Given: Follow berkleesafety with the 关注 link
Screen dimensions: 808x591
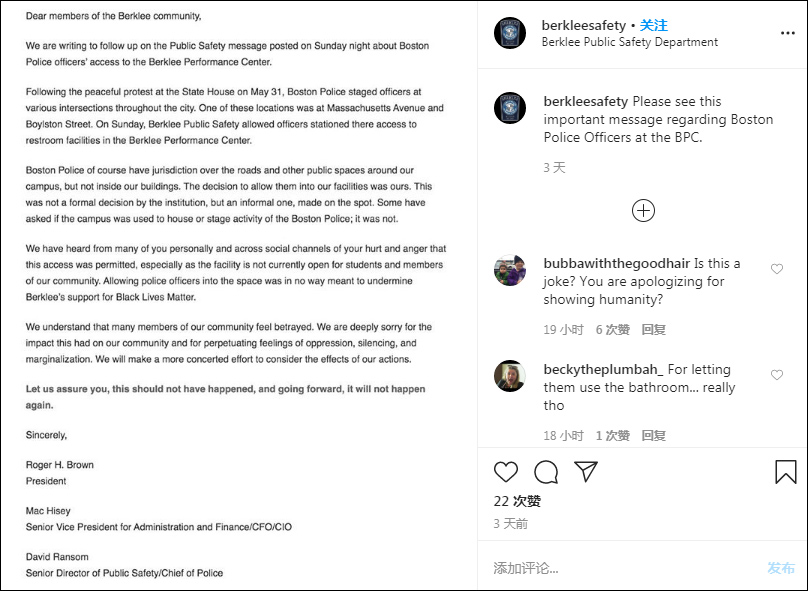Looking at the screenshot, I should [x=654, y=25].
